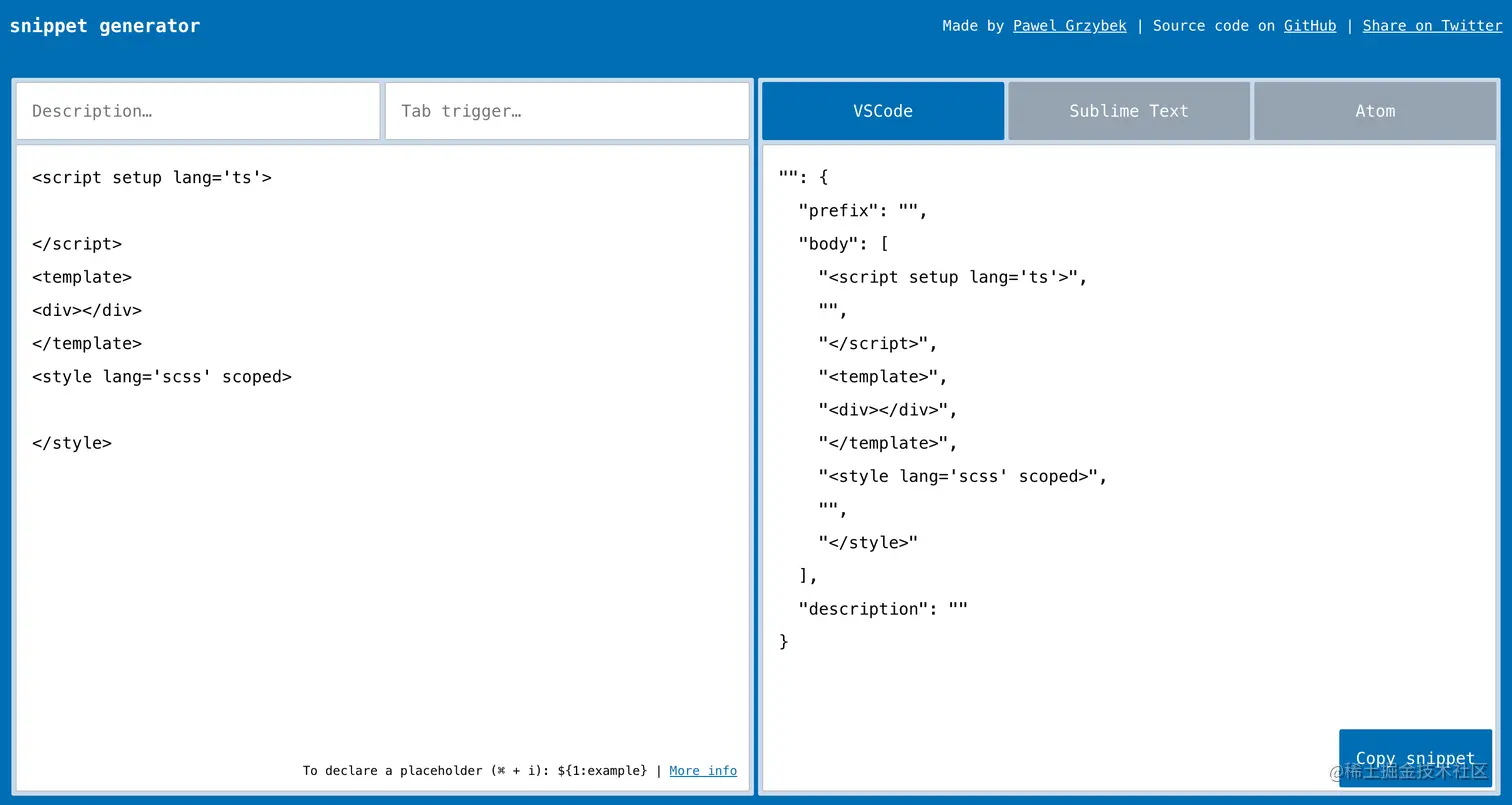The height and width of the screenshot is (805, 1512).
Task: Click the "<div></div>", line in output
Action: click(x=888, y=410)
